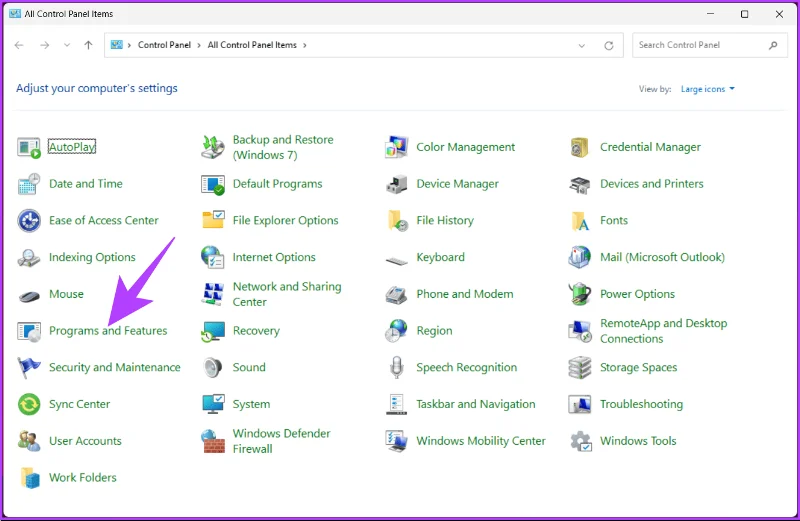Click the All Control Panel Items breadcrumb
Viewport: 800px width, 521px height.
(x=252, y=45)
